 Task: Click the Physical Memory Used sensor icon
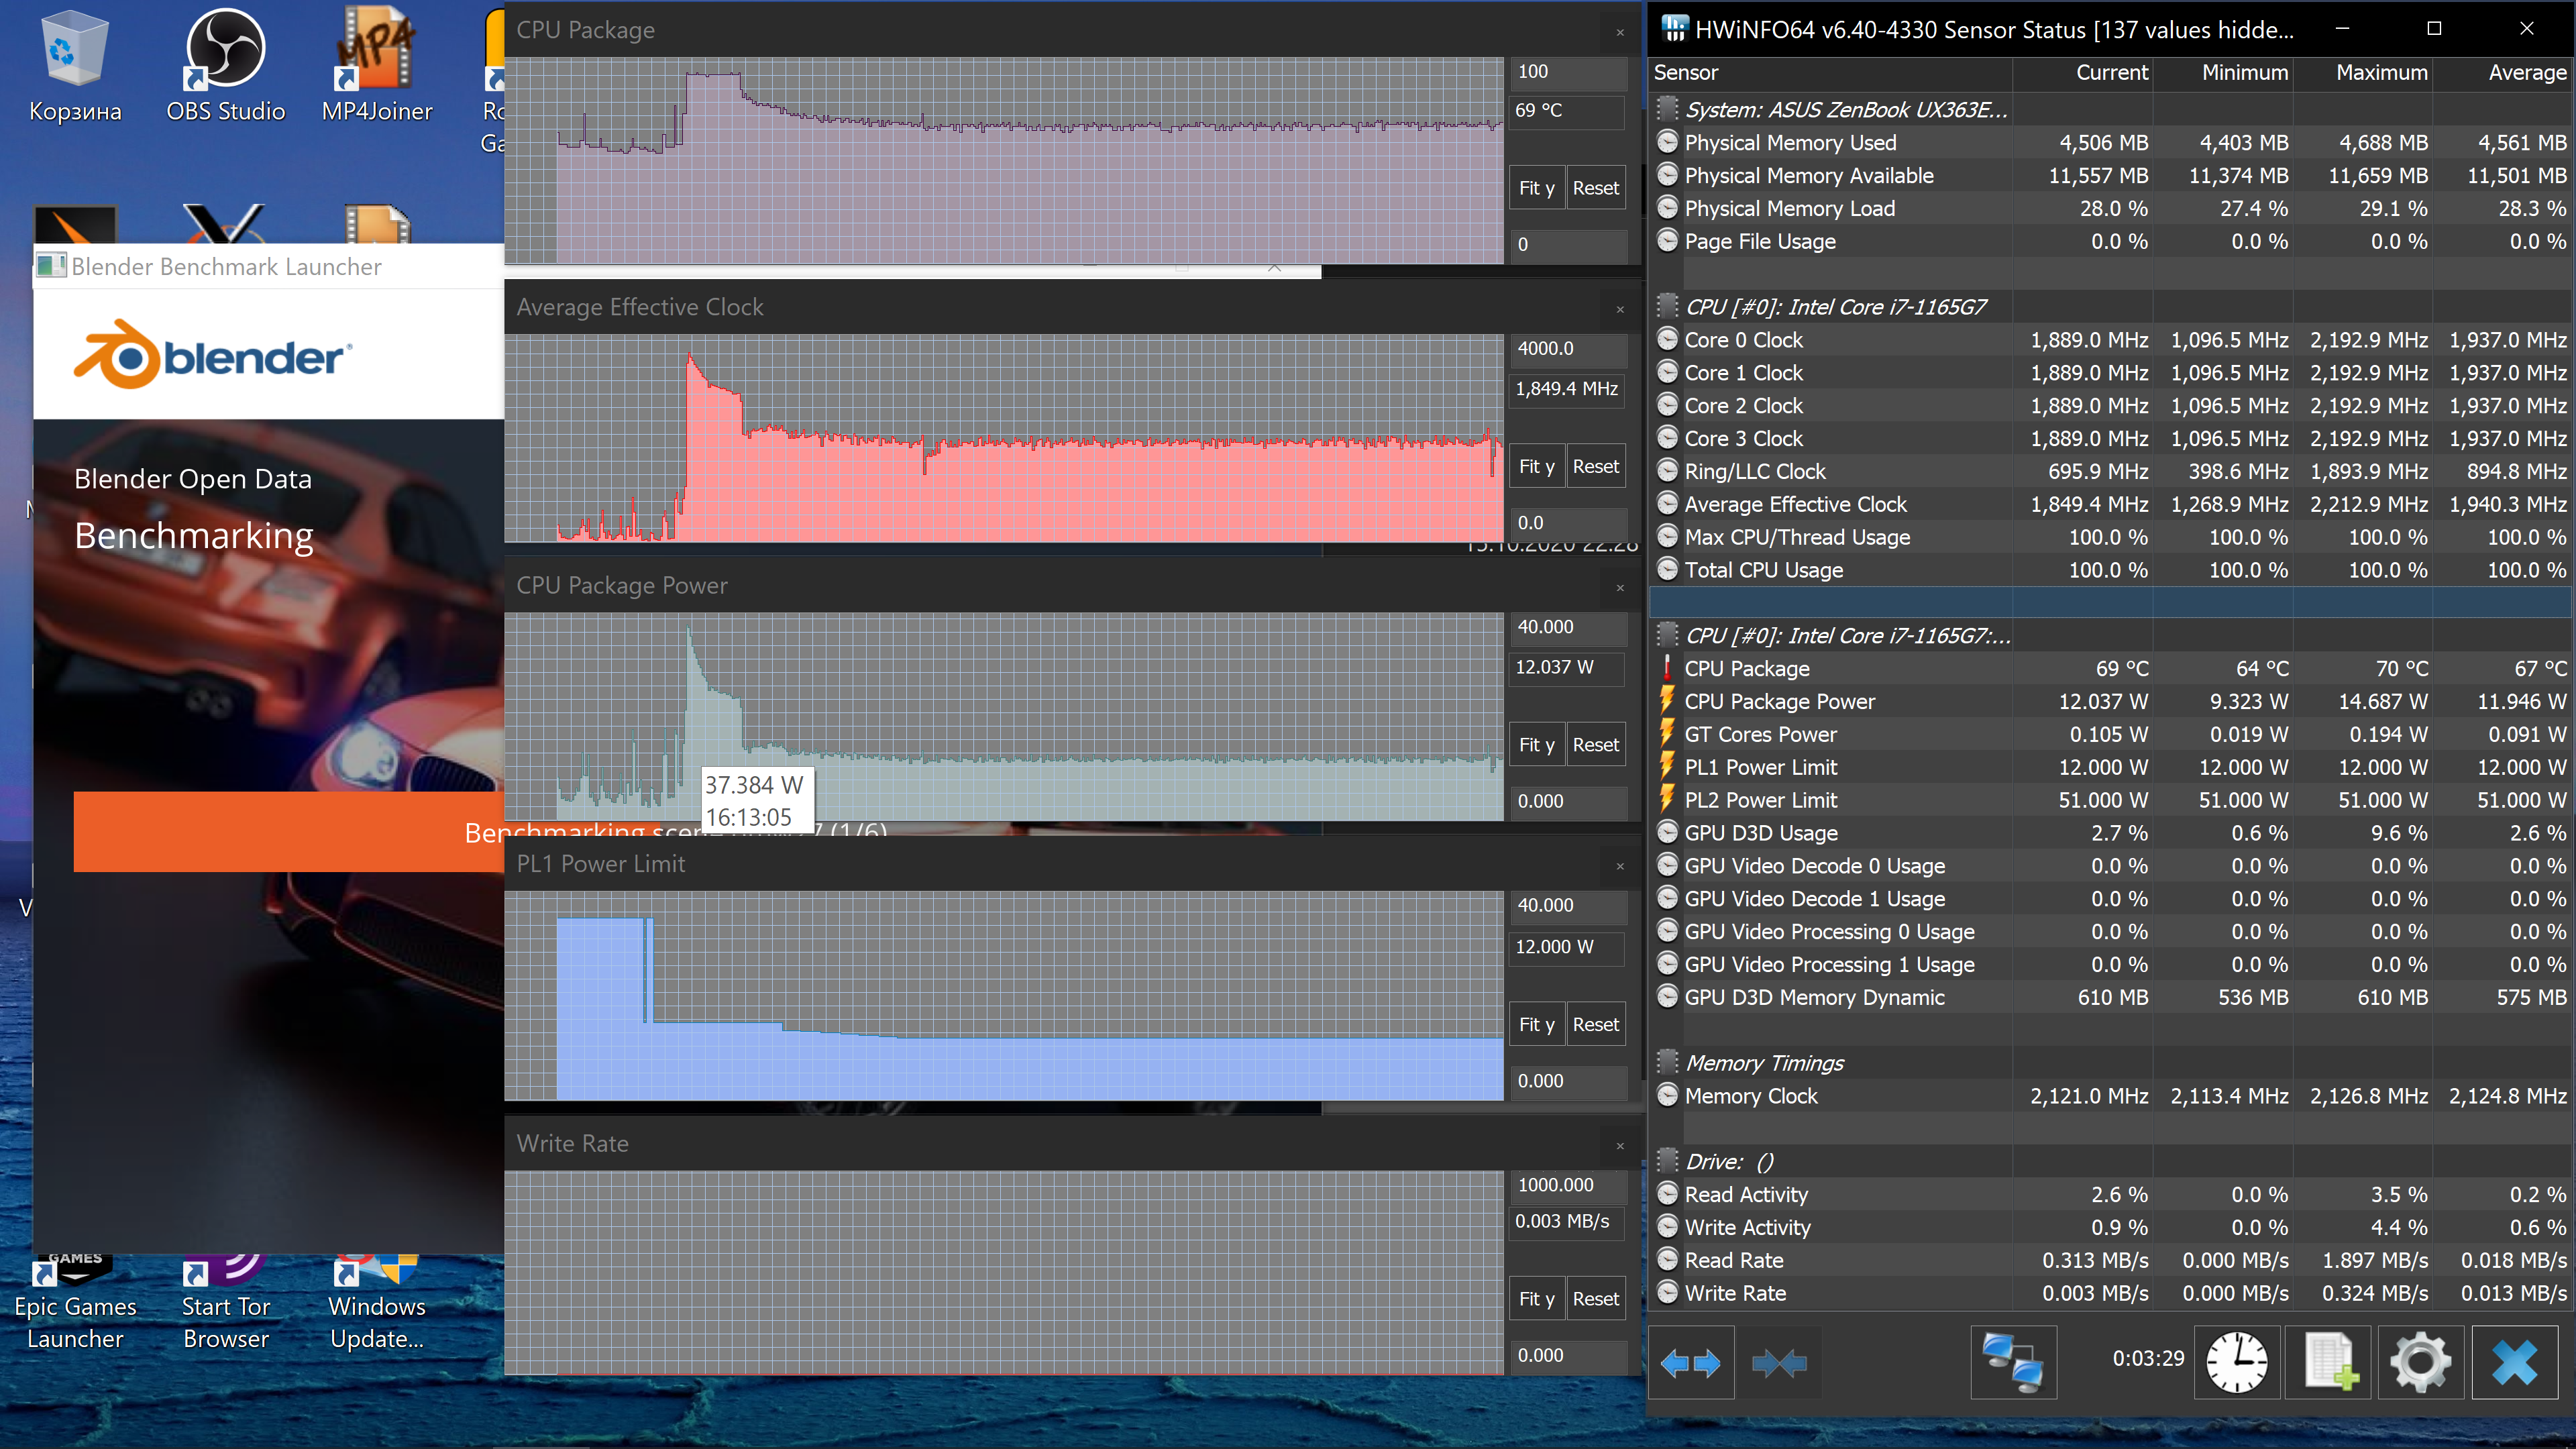(x=1667, y=142)
